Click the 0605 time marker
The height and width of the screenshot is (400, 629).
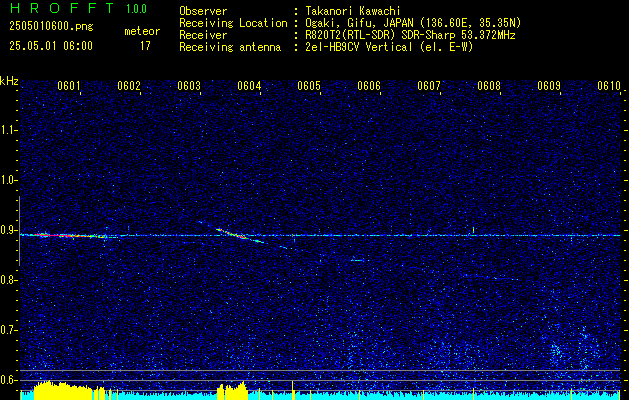point(309,86)
